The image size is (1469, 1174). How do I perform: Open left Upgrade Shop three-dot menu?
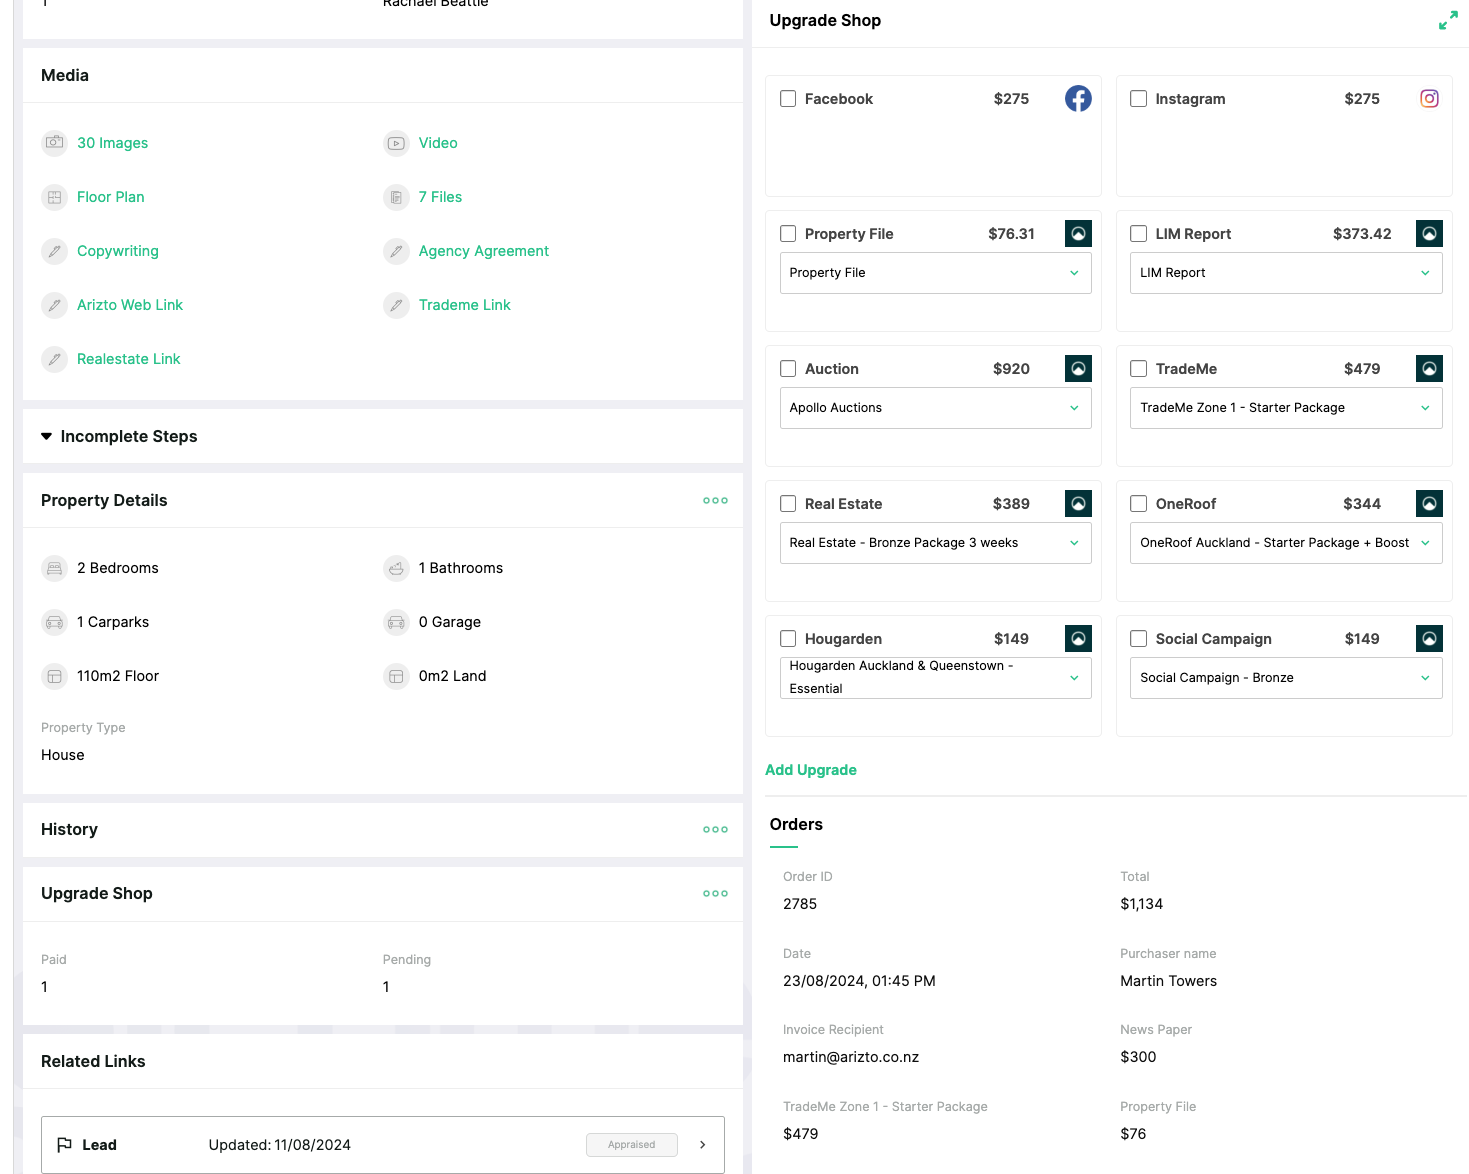click(715, 893)
